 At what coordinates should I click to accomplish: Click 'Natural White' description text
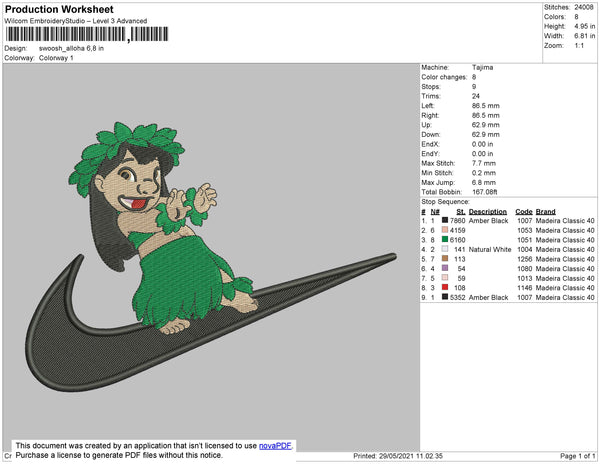click(x=490, y=249)
